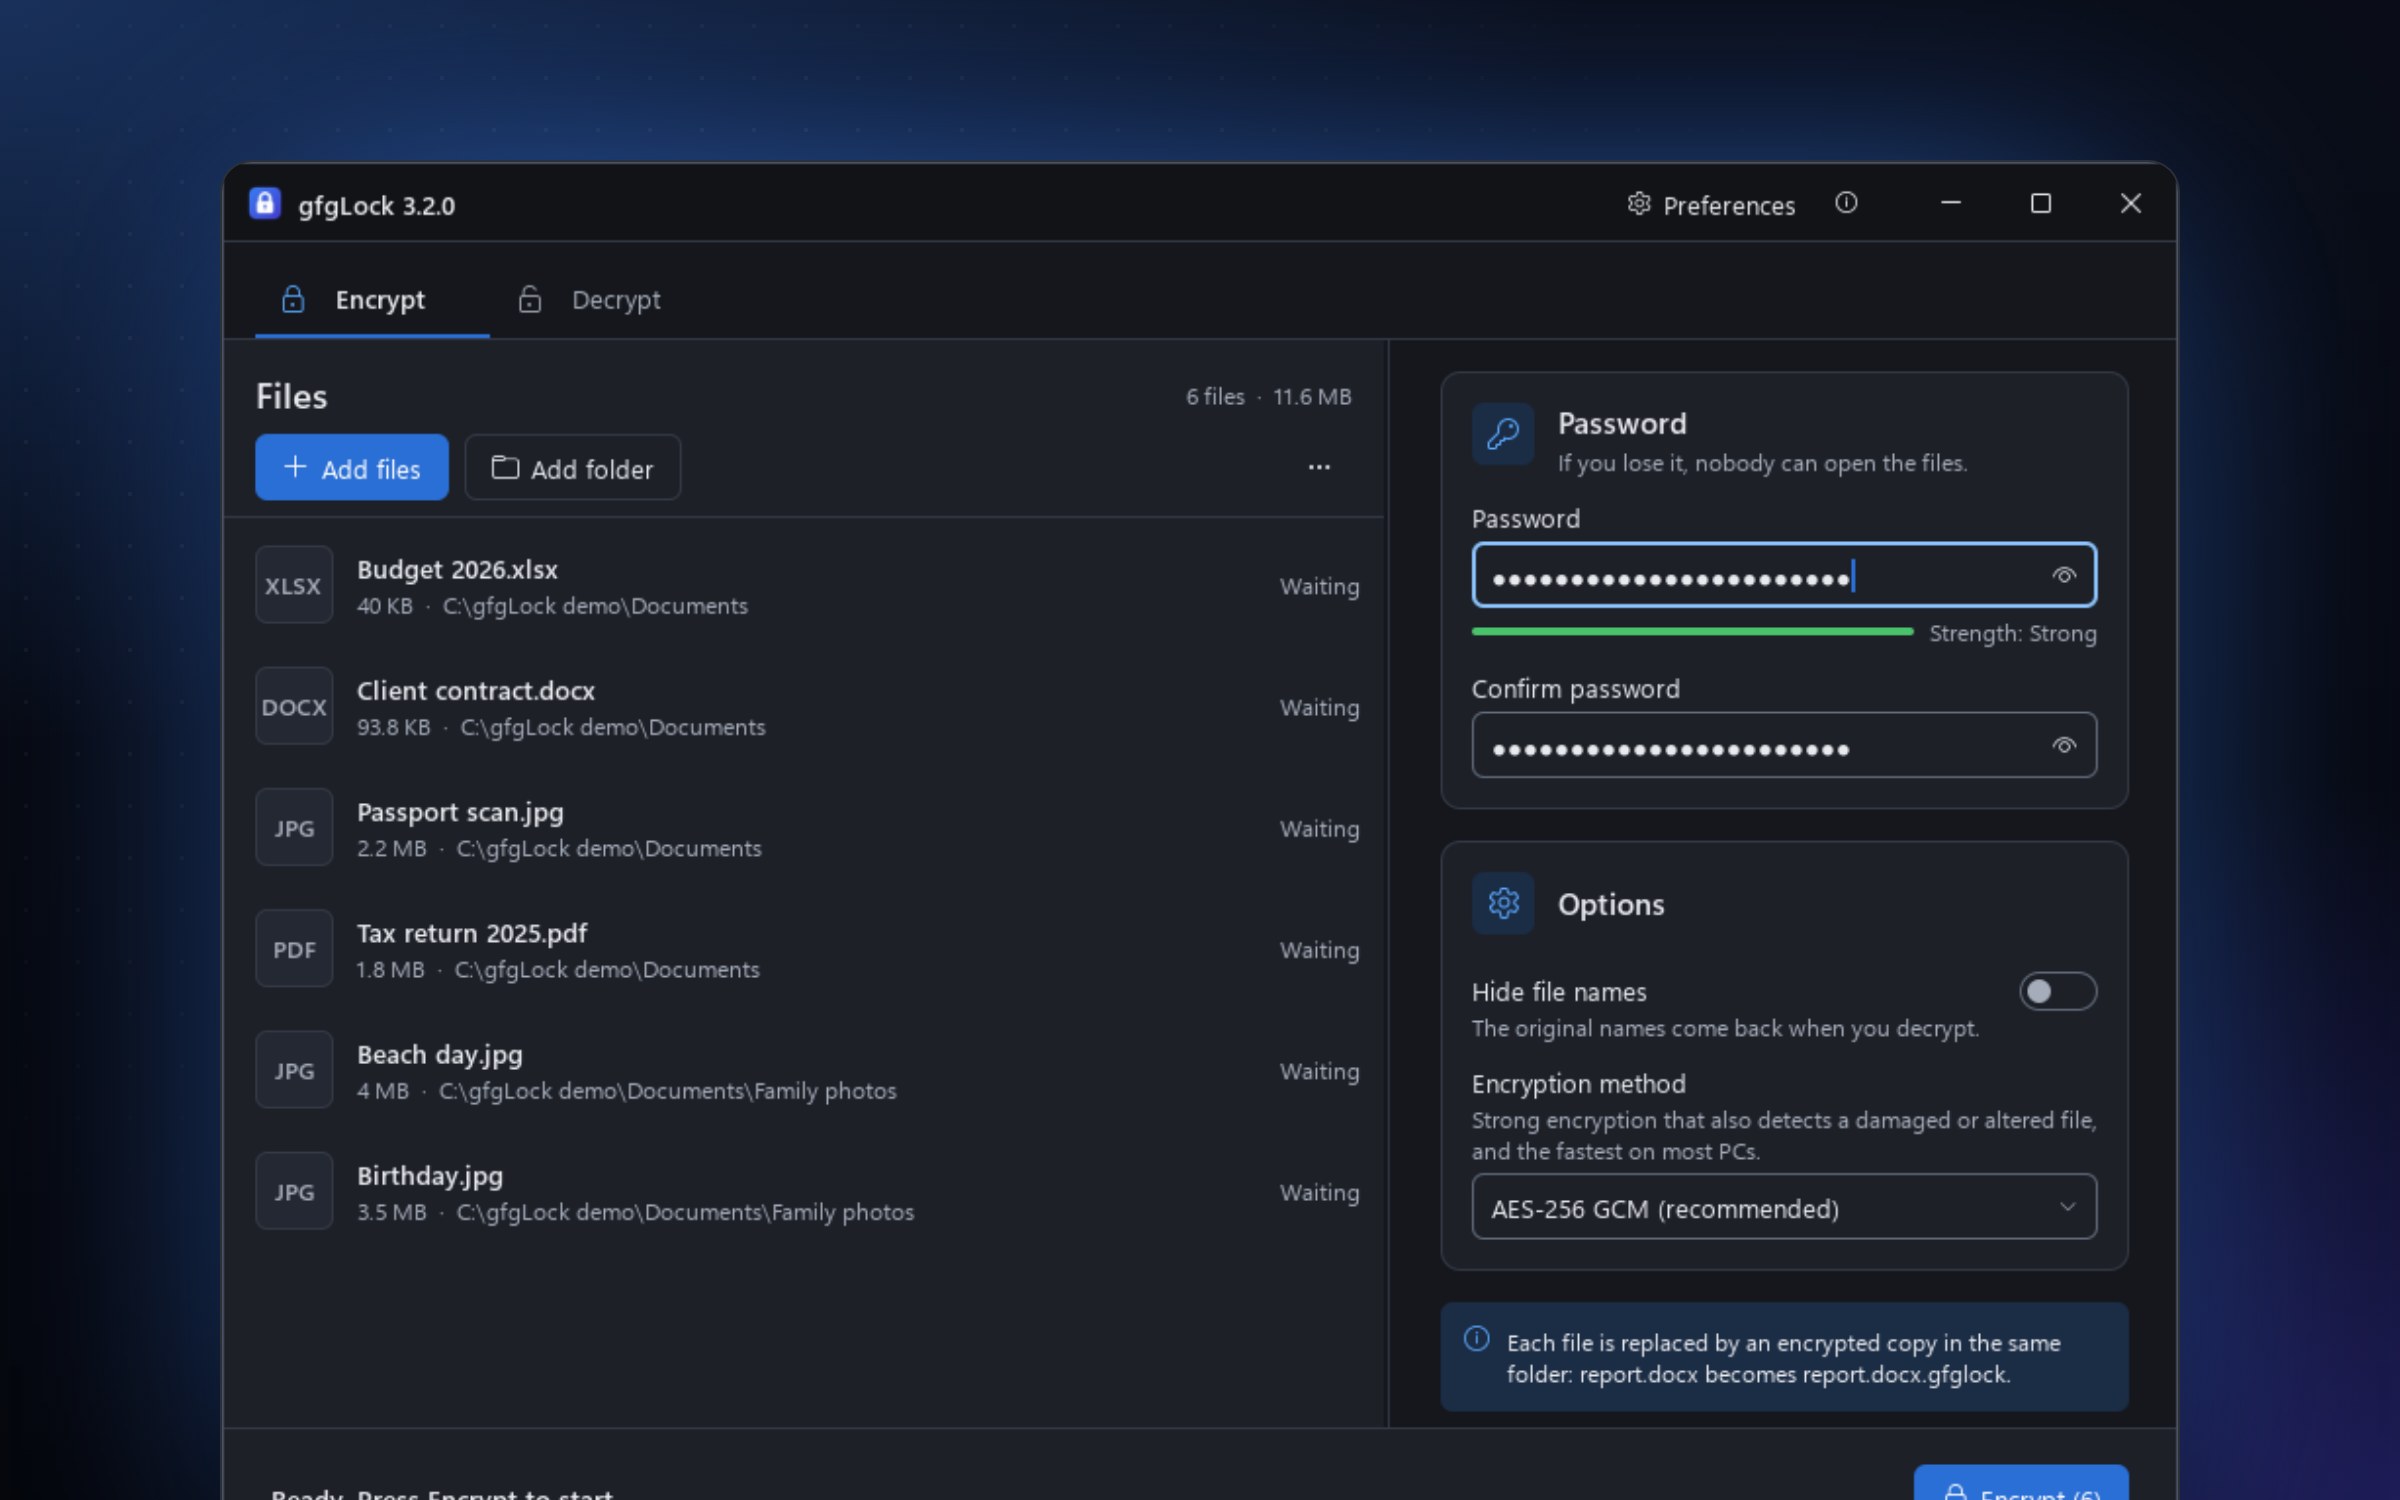Screen dimensions: 2400x1500
Task: Click the Waiting status of Budget 2026.xlsx
Action: [x=1319, y=586]
